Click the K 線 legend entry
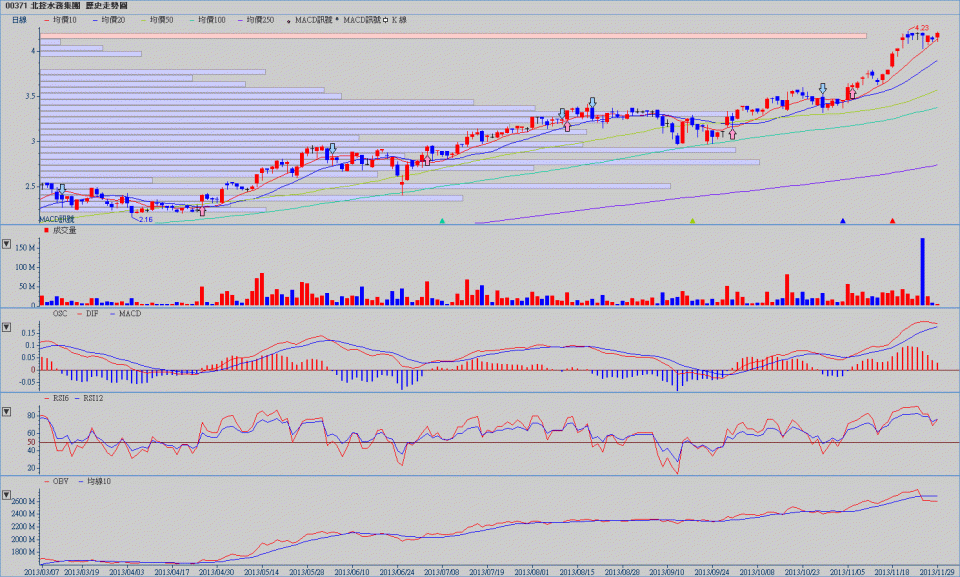The image size is (960, 577). pos(397,19)
